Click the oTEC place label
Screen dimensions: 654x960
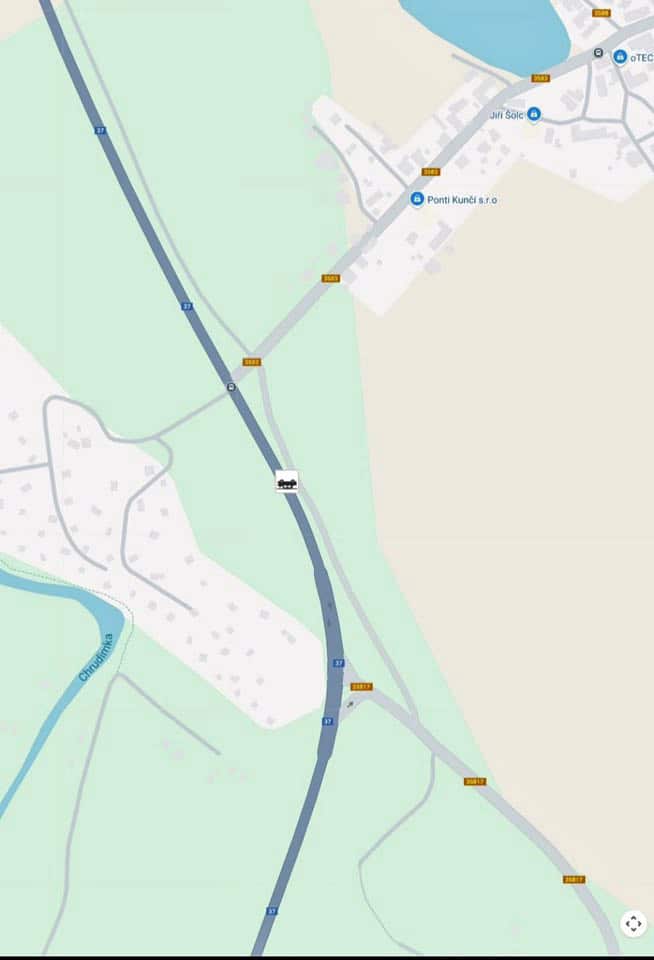click(x=642, y=58)
